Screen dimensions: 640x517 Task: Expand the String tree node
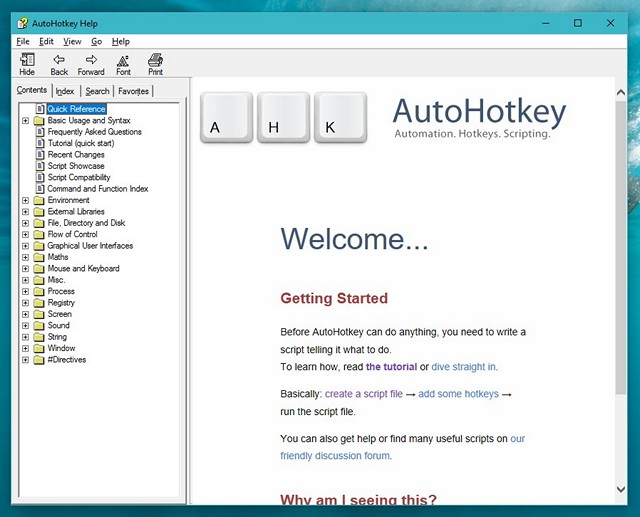[x=25, y=337]
